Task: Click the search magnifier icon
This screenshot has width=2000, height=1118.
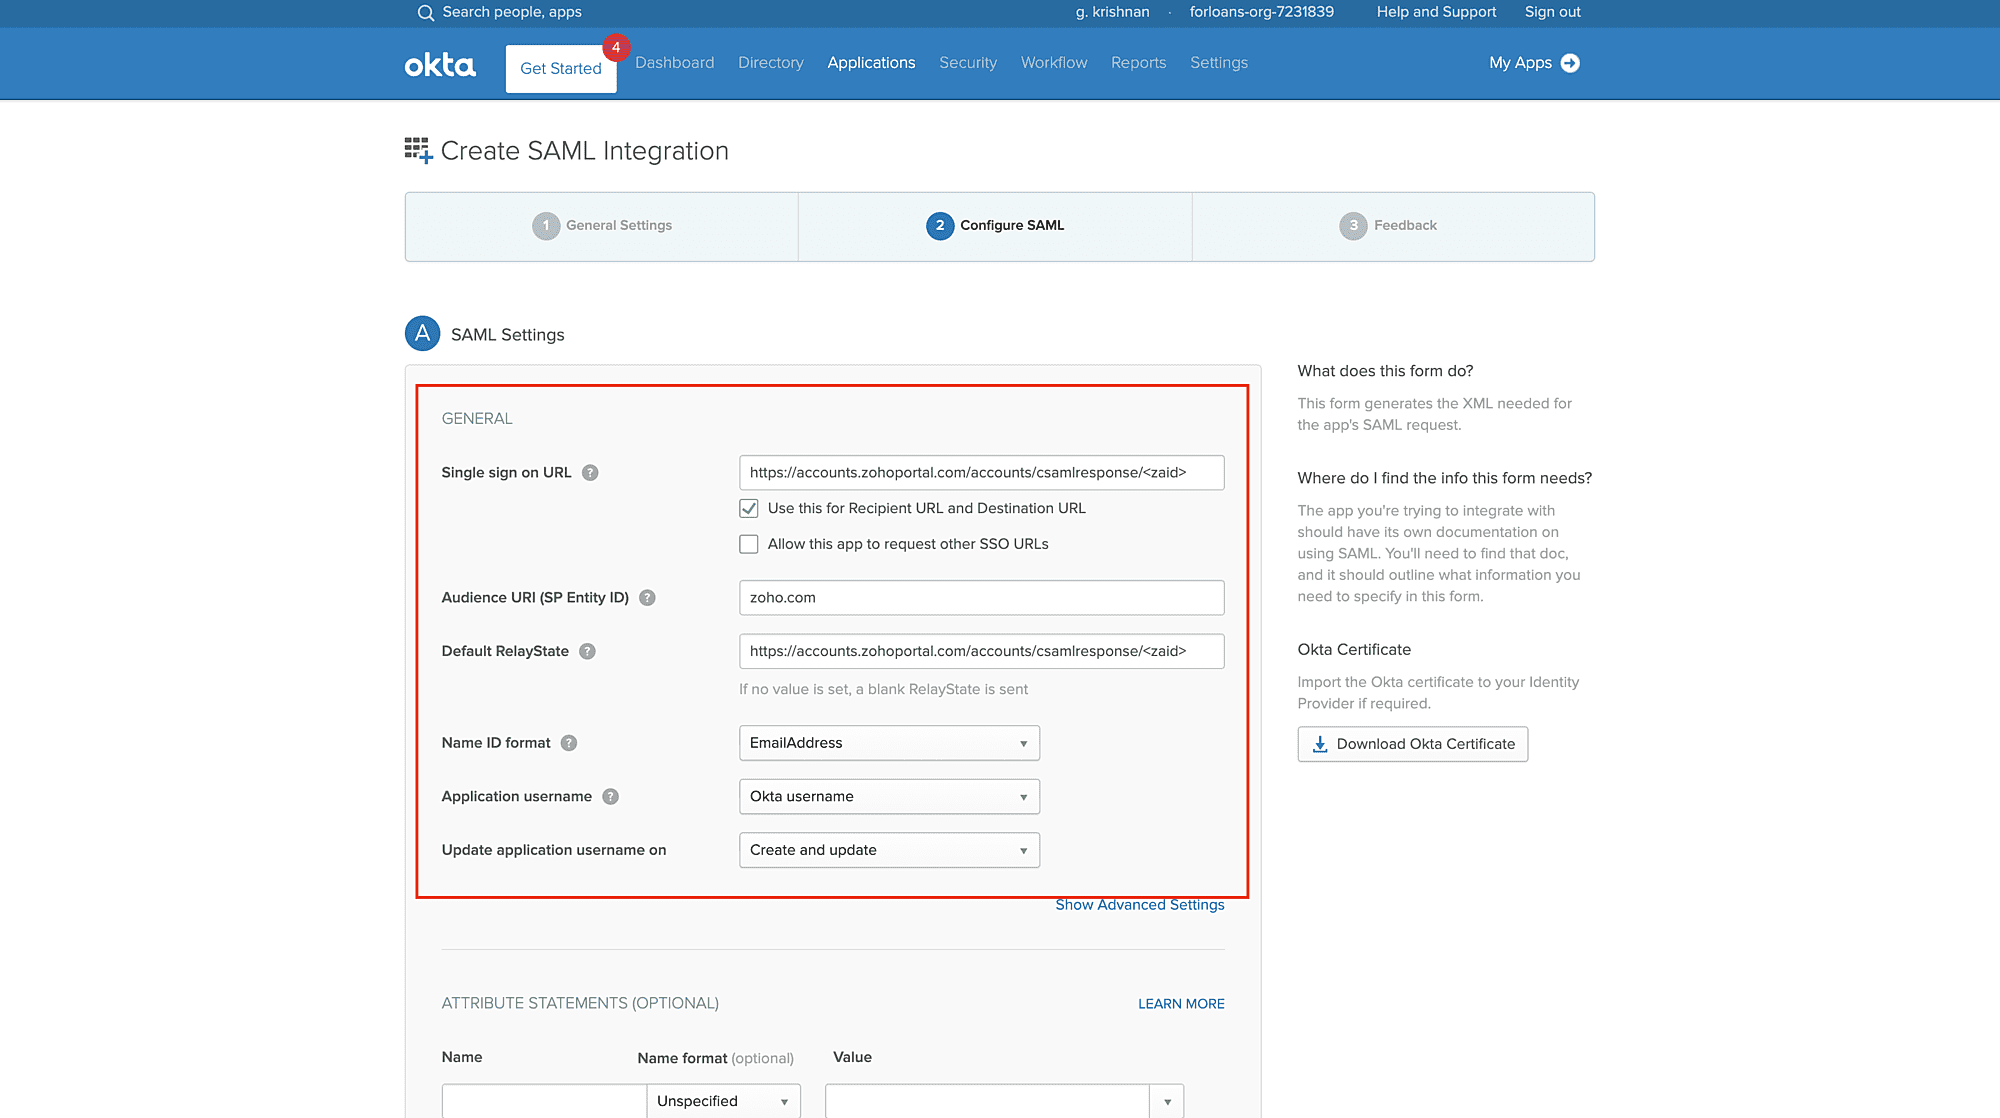Action: click(x=425, y=13)
